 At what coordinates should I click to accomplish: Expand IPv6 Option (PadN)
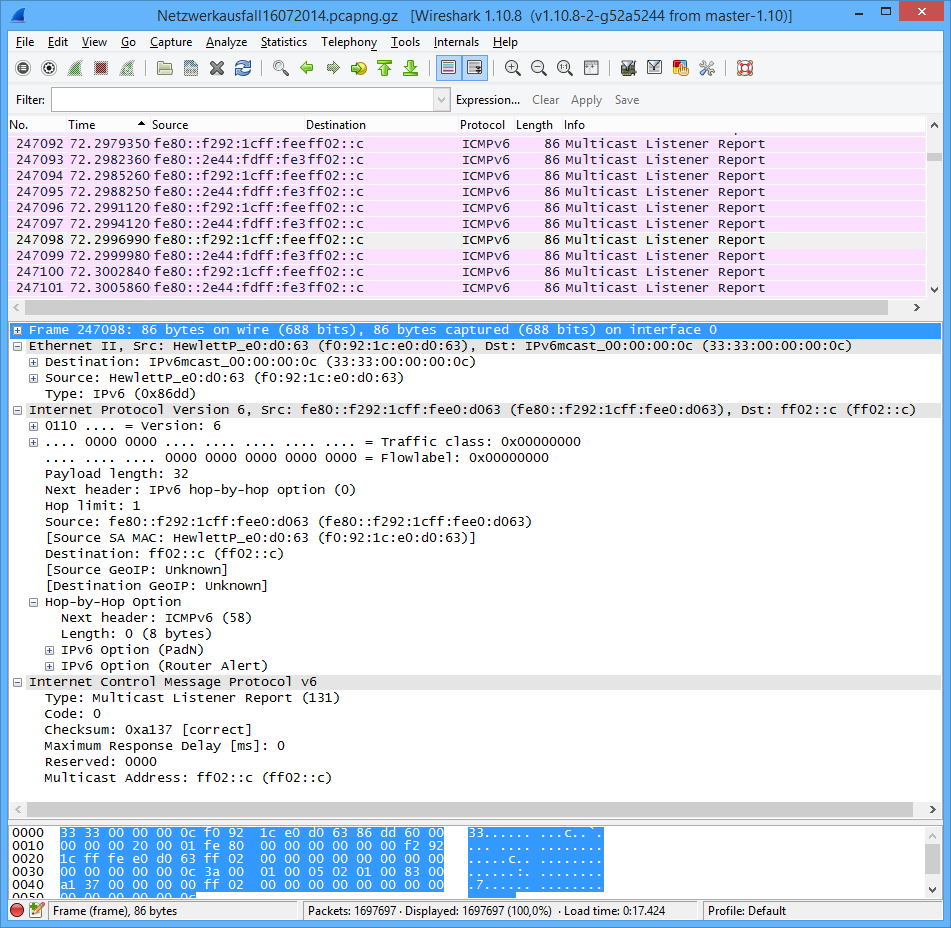coord(50,650)
